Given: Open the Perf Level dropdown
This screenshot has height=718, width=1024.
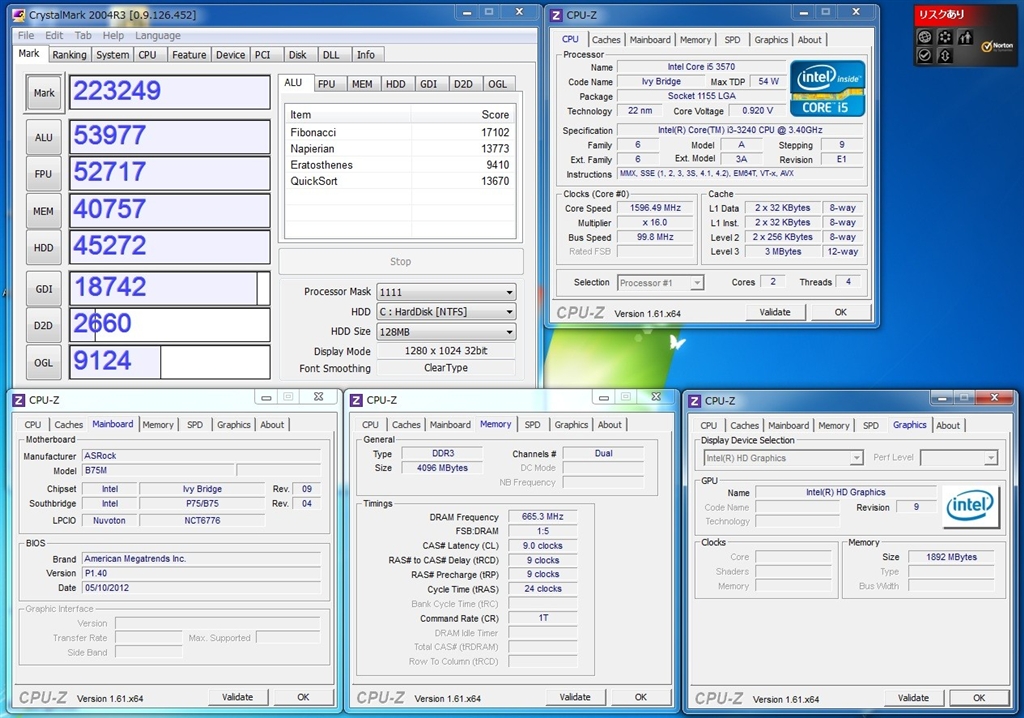Looking at the screenshot, I should (x=959, y=457).
